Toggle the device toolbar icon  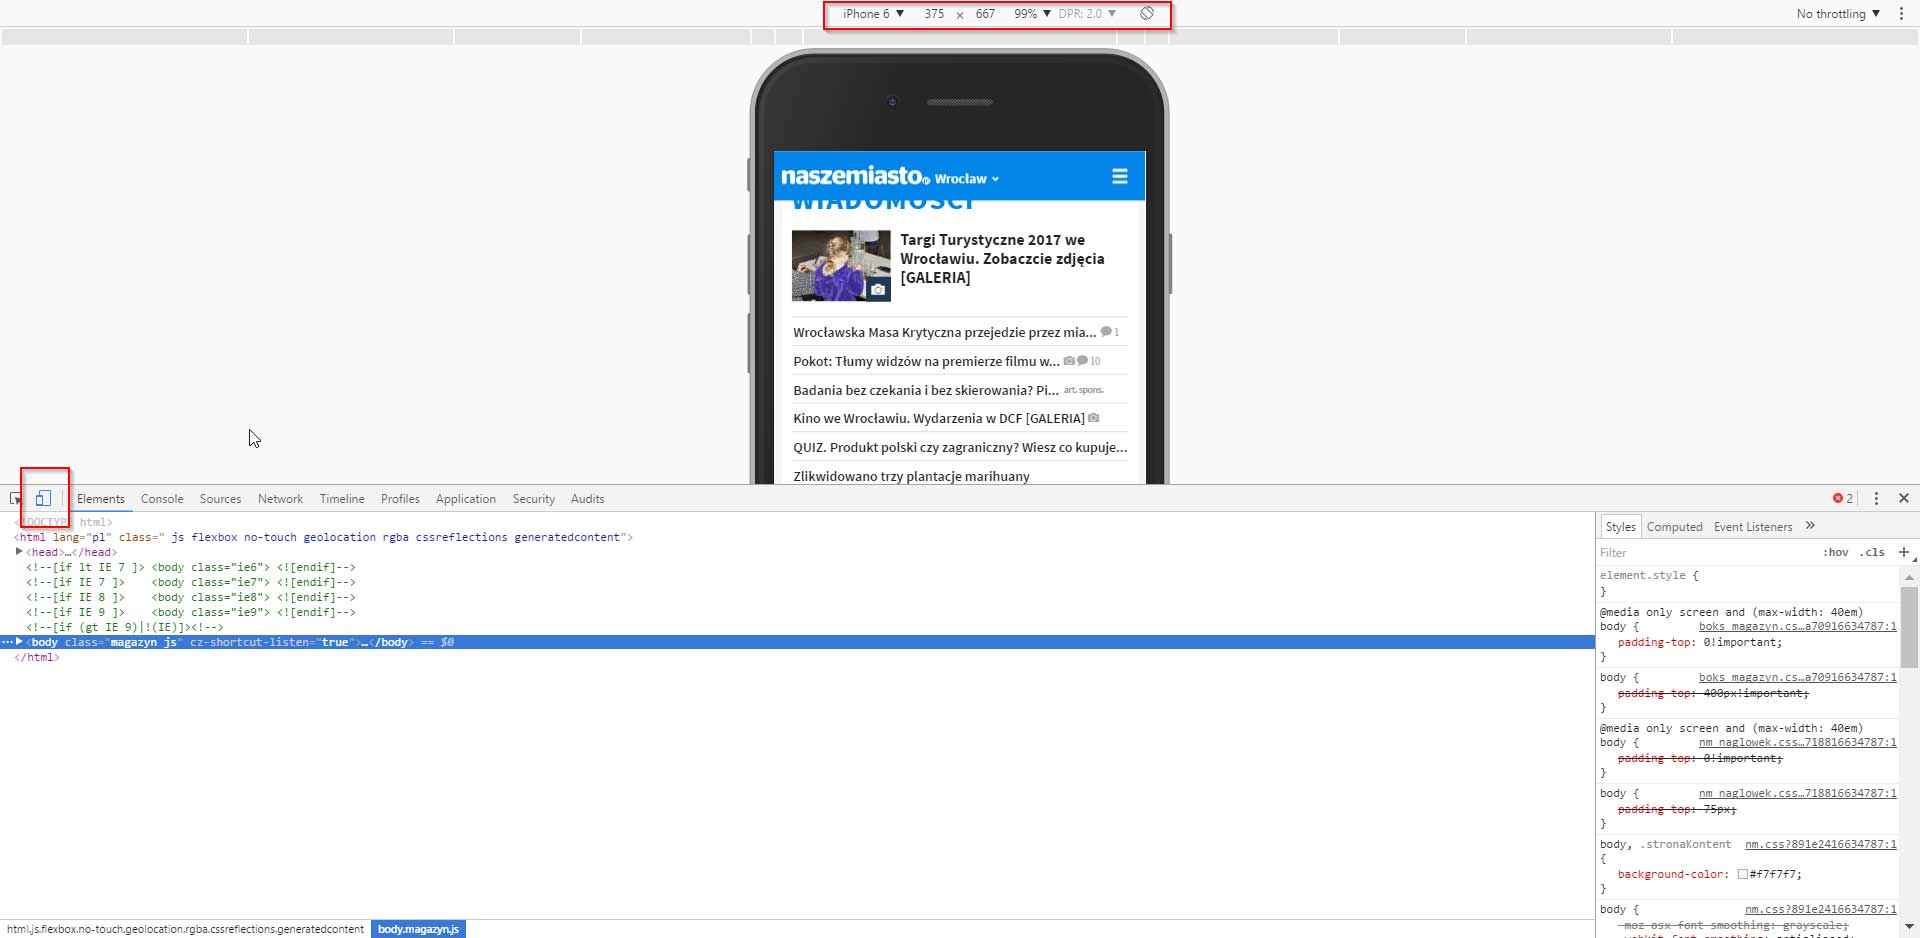[x=43, y=498]
